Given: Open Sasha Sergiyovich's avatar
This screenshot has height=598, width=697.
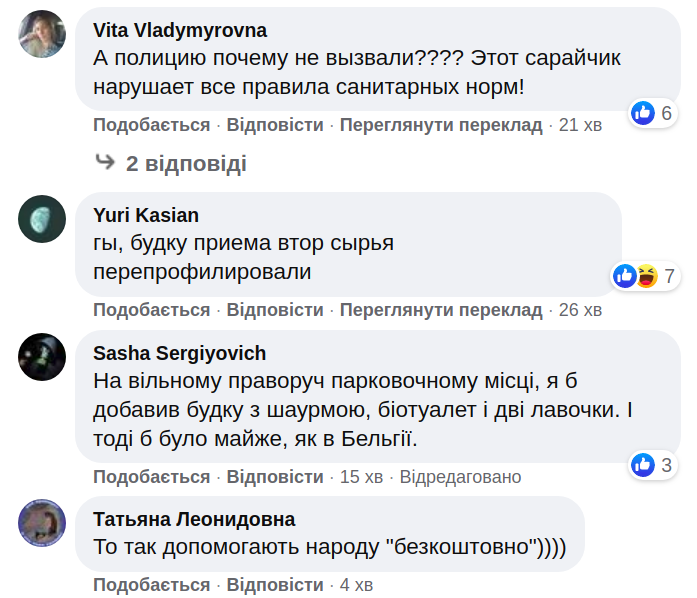Looking at the screenshot, I should [42, 356].
